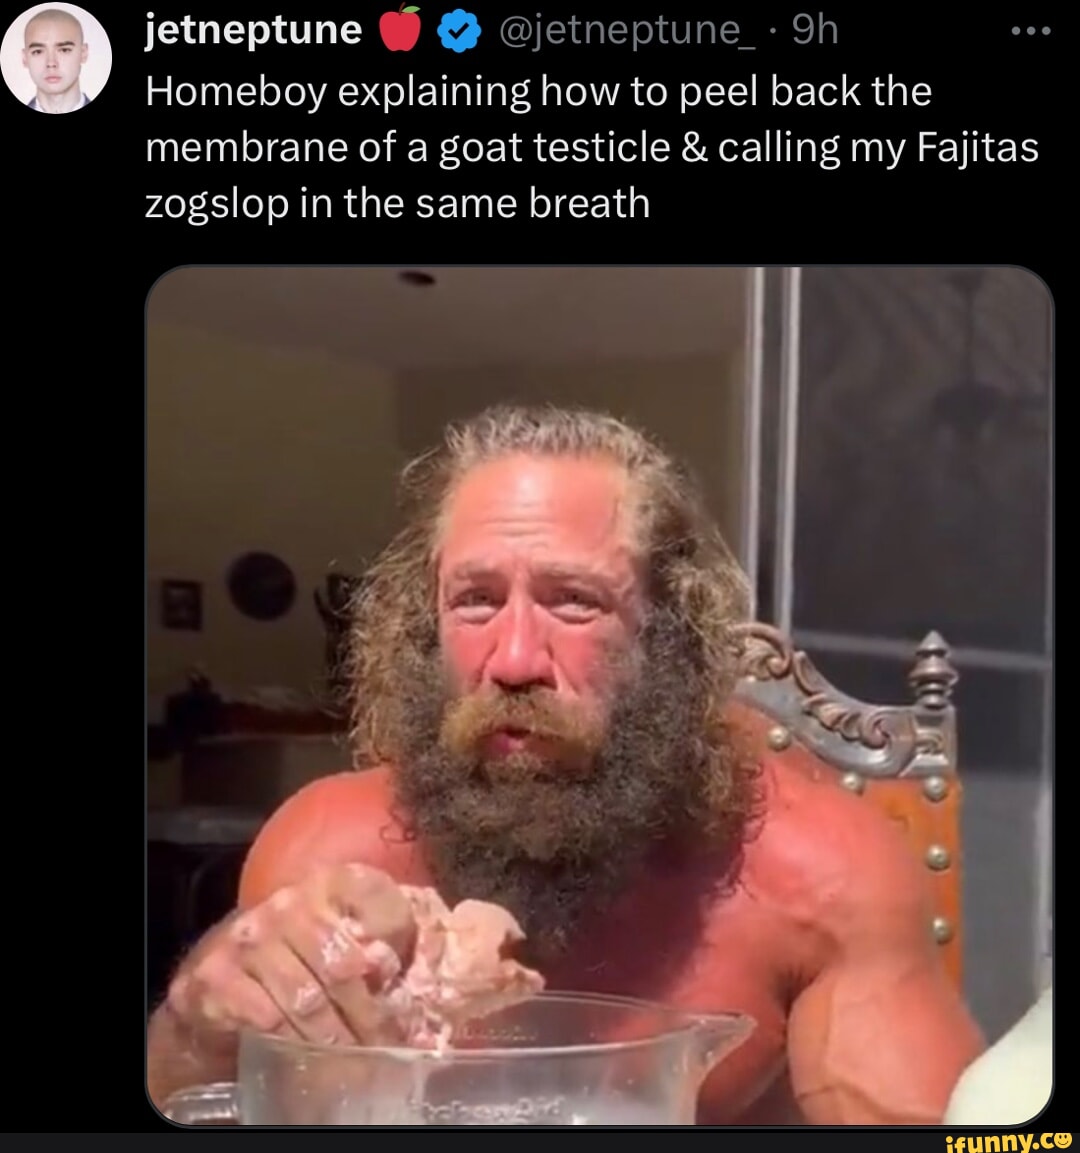
Task: Click the red apple emoji
Action: [400, 29]
